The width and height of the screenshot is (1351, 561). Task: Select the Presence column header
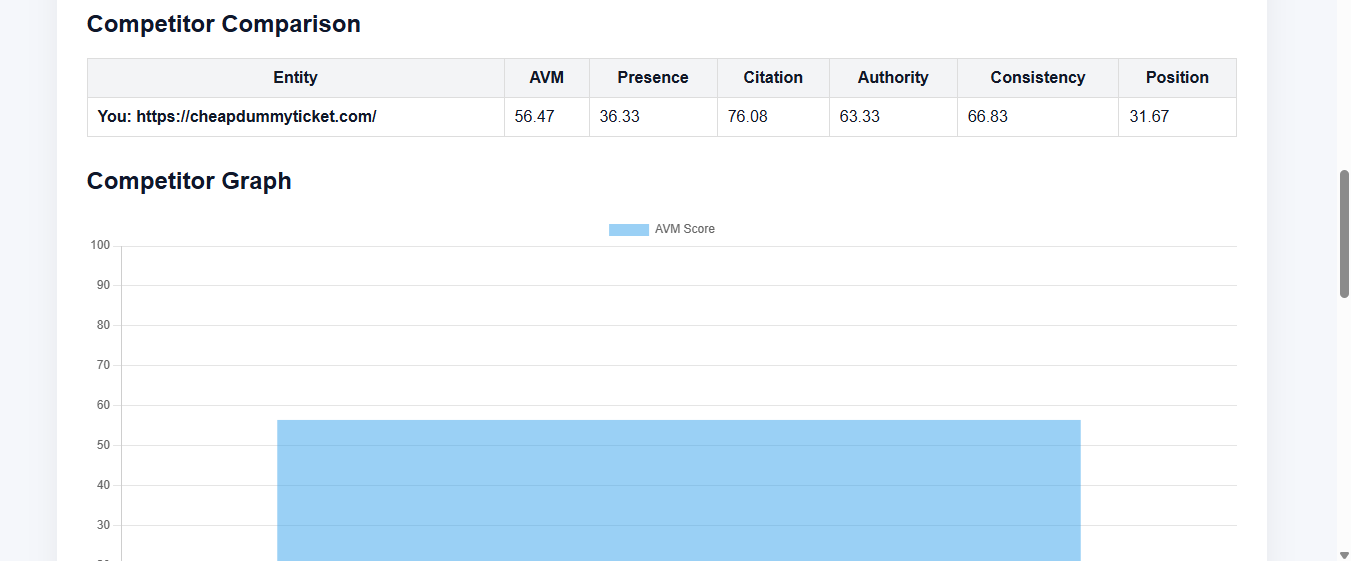(653, 78)
